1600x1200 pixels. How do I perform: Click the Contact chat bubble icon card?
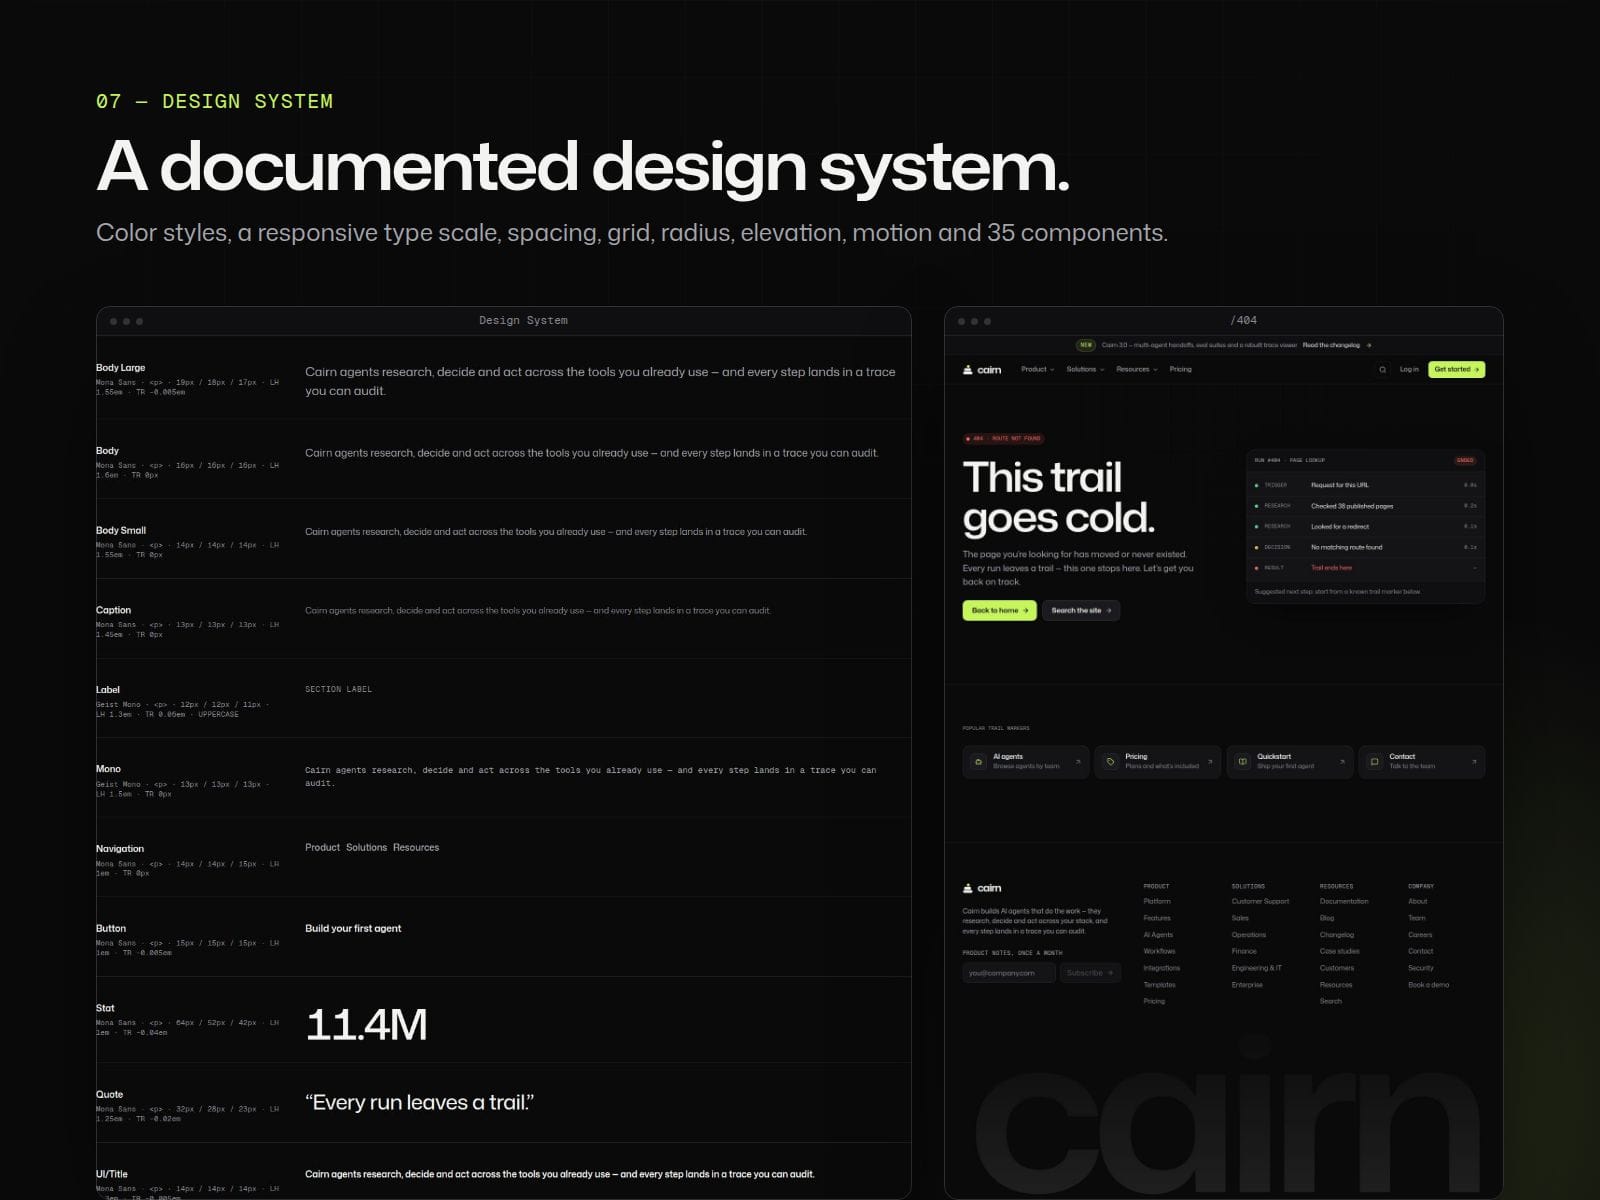(x=1422, y=762)
